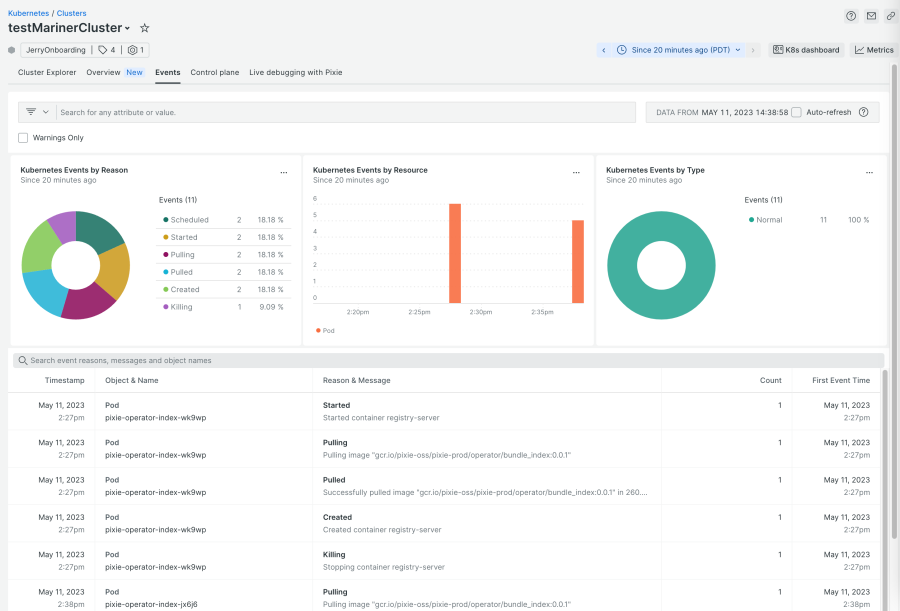Enable the Warnings Only checkbox
The height and width of the screenshot is (611, 900).
click(23, 138)
